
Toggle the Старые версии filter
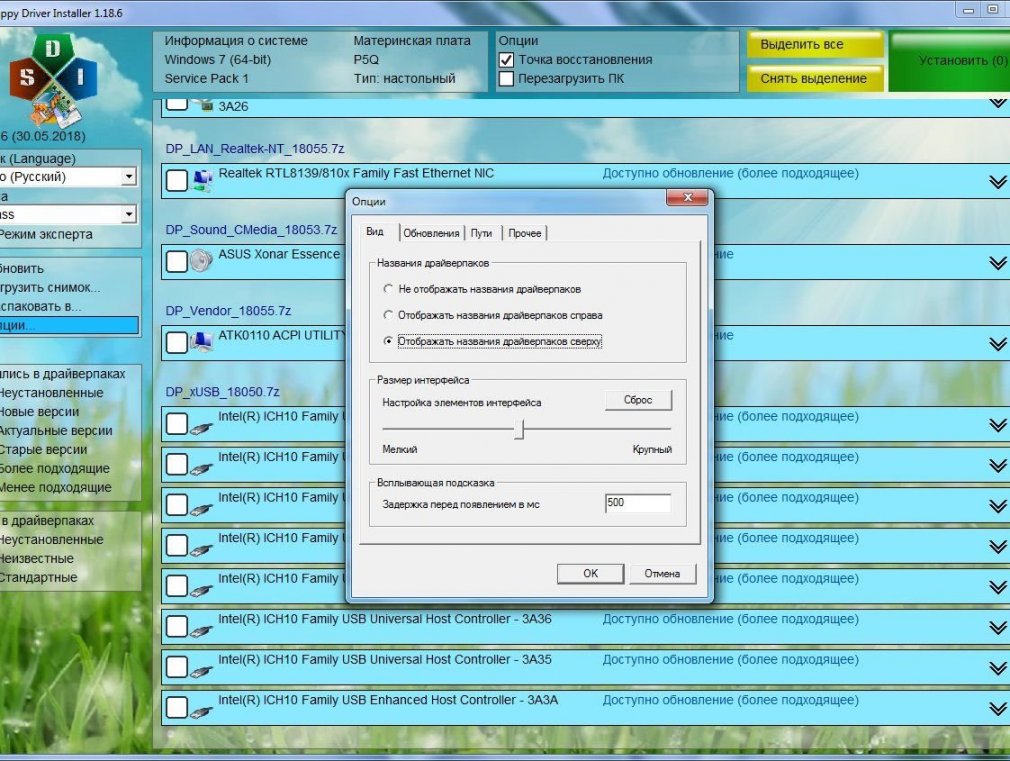44,449
